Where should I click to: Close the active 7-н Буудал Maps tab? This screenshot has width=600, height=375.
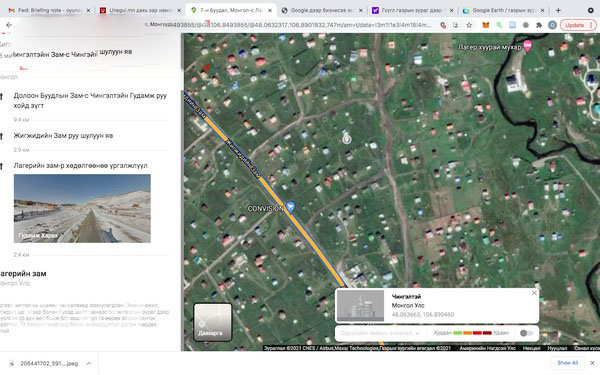pos(270,11)
